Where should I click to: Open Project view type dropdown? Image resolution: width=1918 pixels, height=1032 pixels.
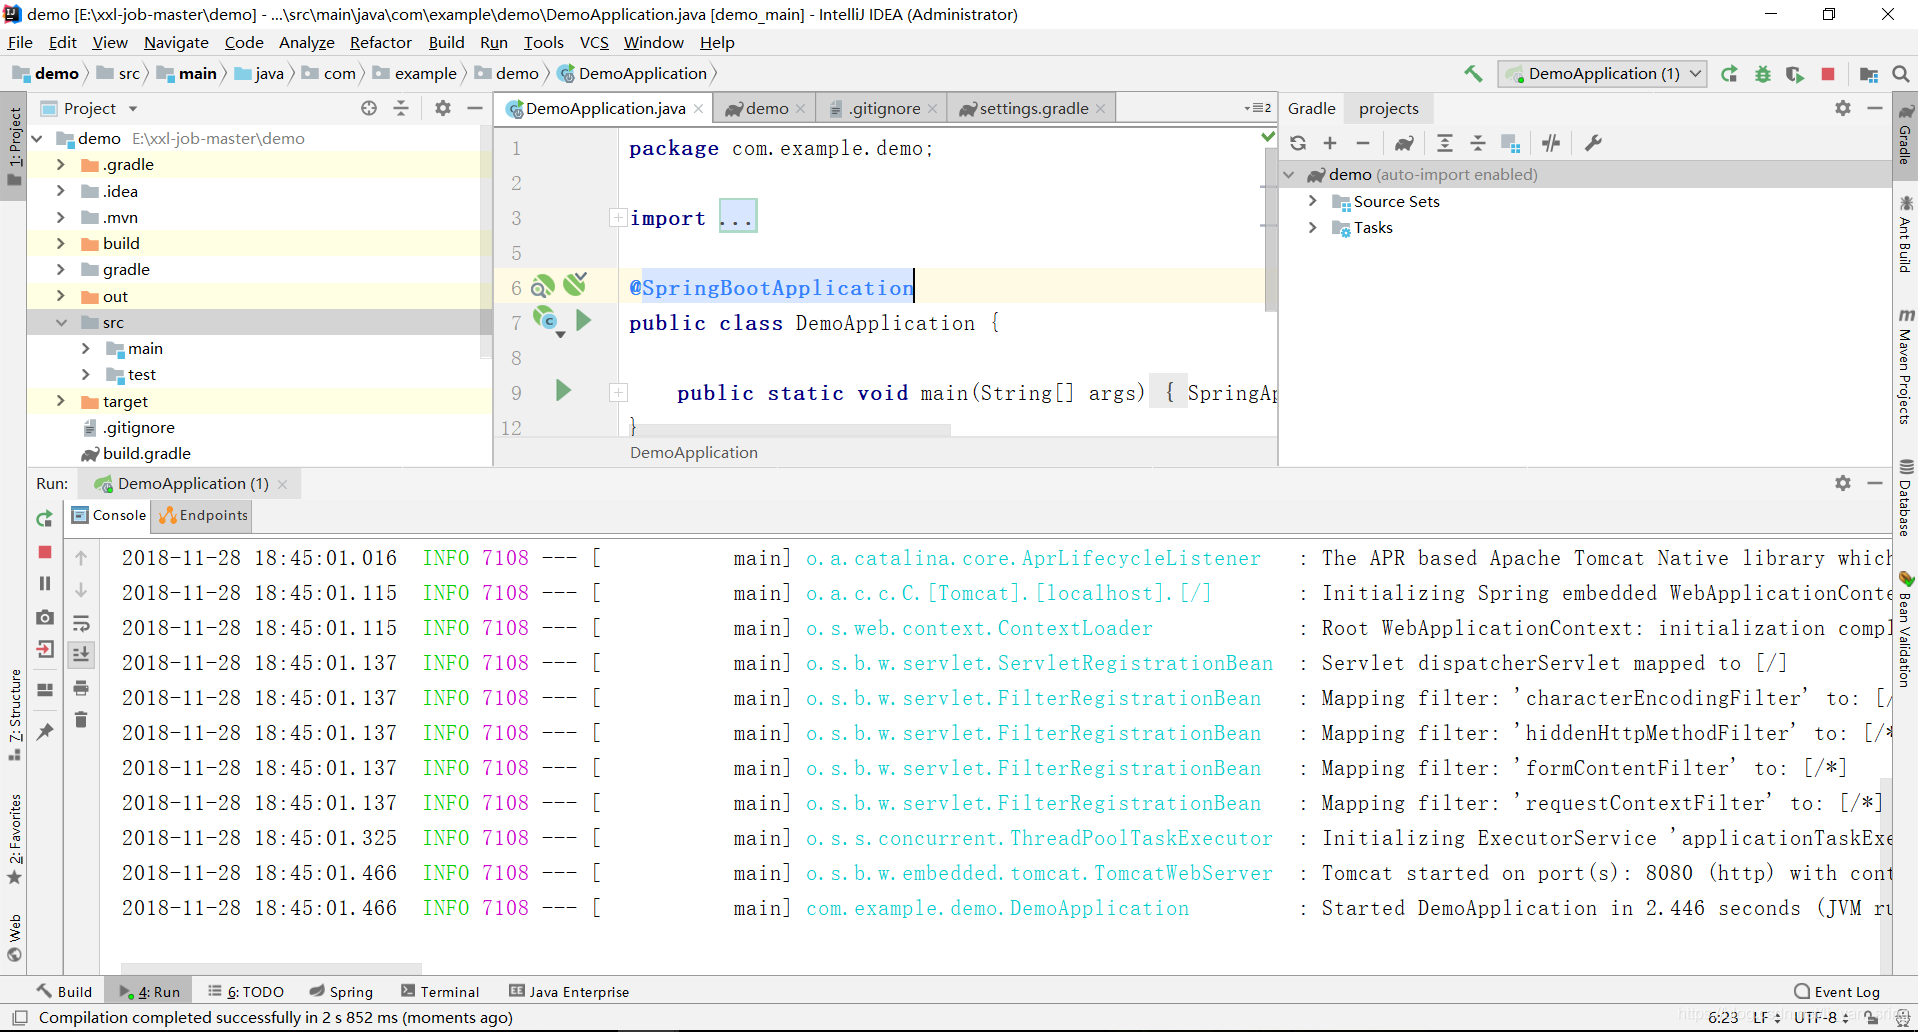click(x=133, y=108)
